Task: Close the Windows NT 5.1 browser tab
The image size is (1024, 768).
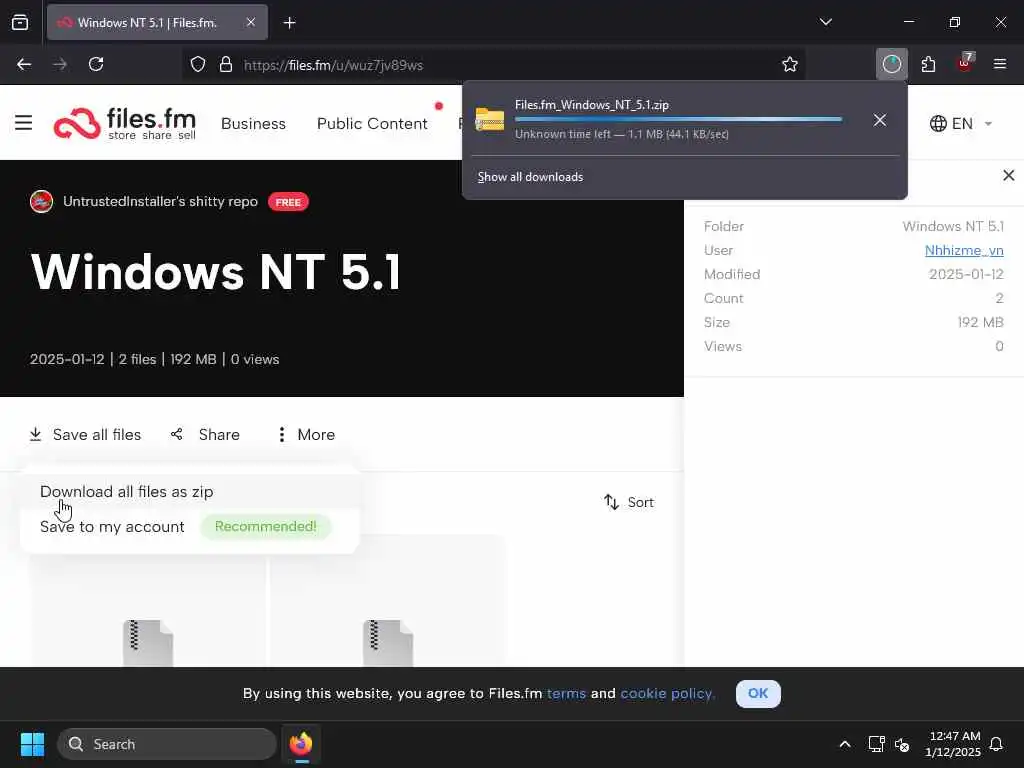Action: [x=251, y=22]
